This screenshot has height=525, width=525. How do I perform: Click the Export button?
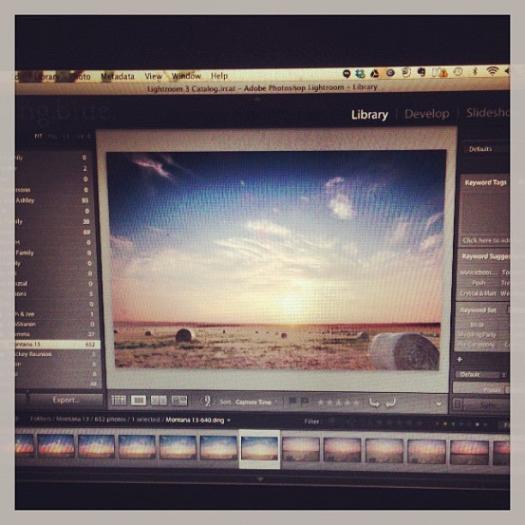pyautogui.click(x=66, y=400)
